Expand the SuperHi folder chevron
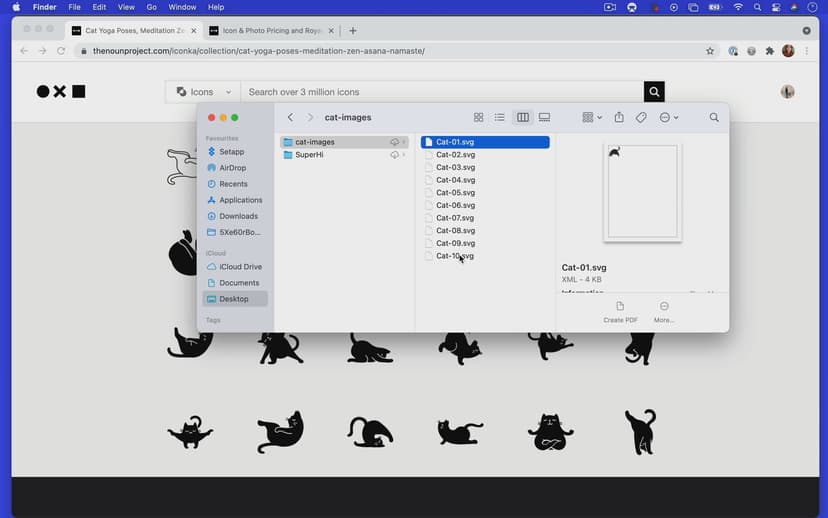 pos(404,155)
